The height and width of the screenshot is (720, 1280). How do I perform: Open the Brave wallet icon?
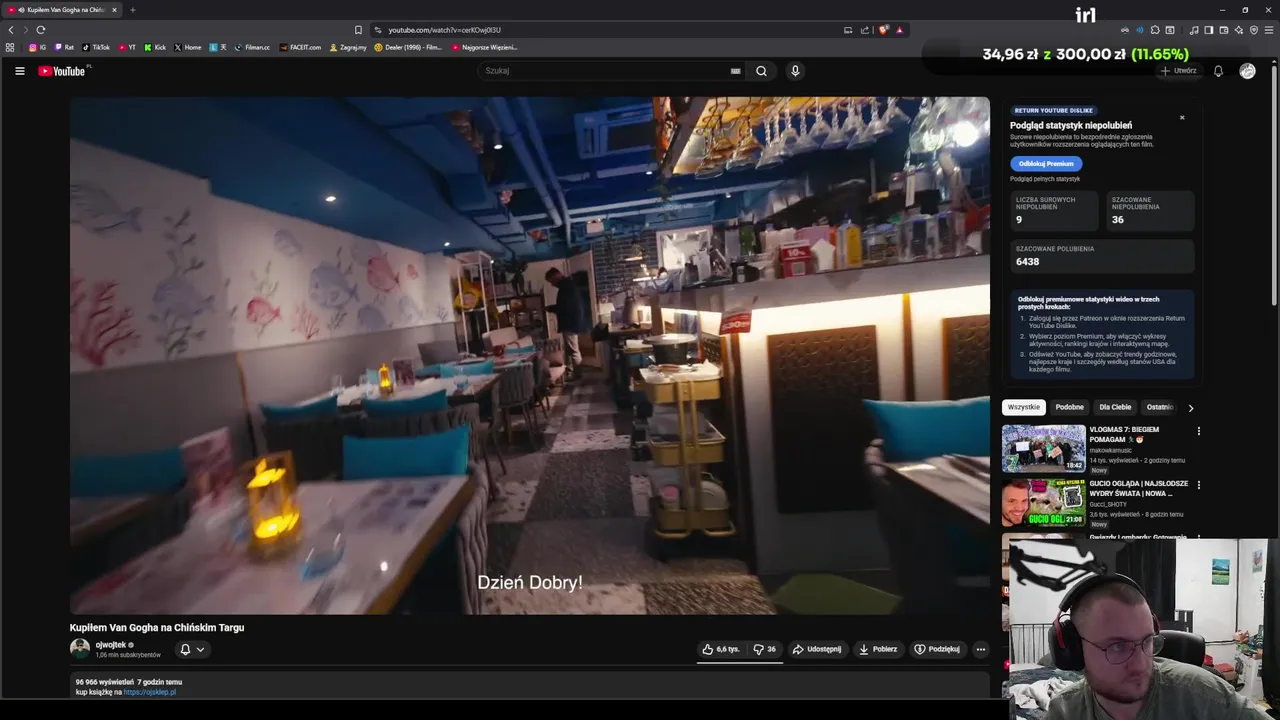click(x=1224, y=30)
